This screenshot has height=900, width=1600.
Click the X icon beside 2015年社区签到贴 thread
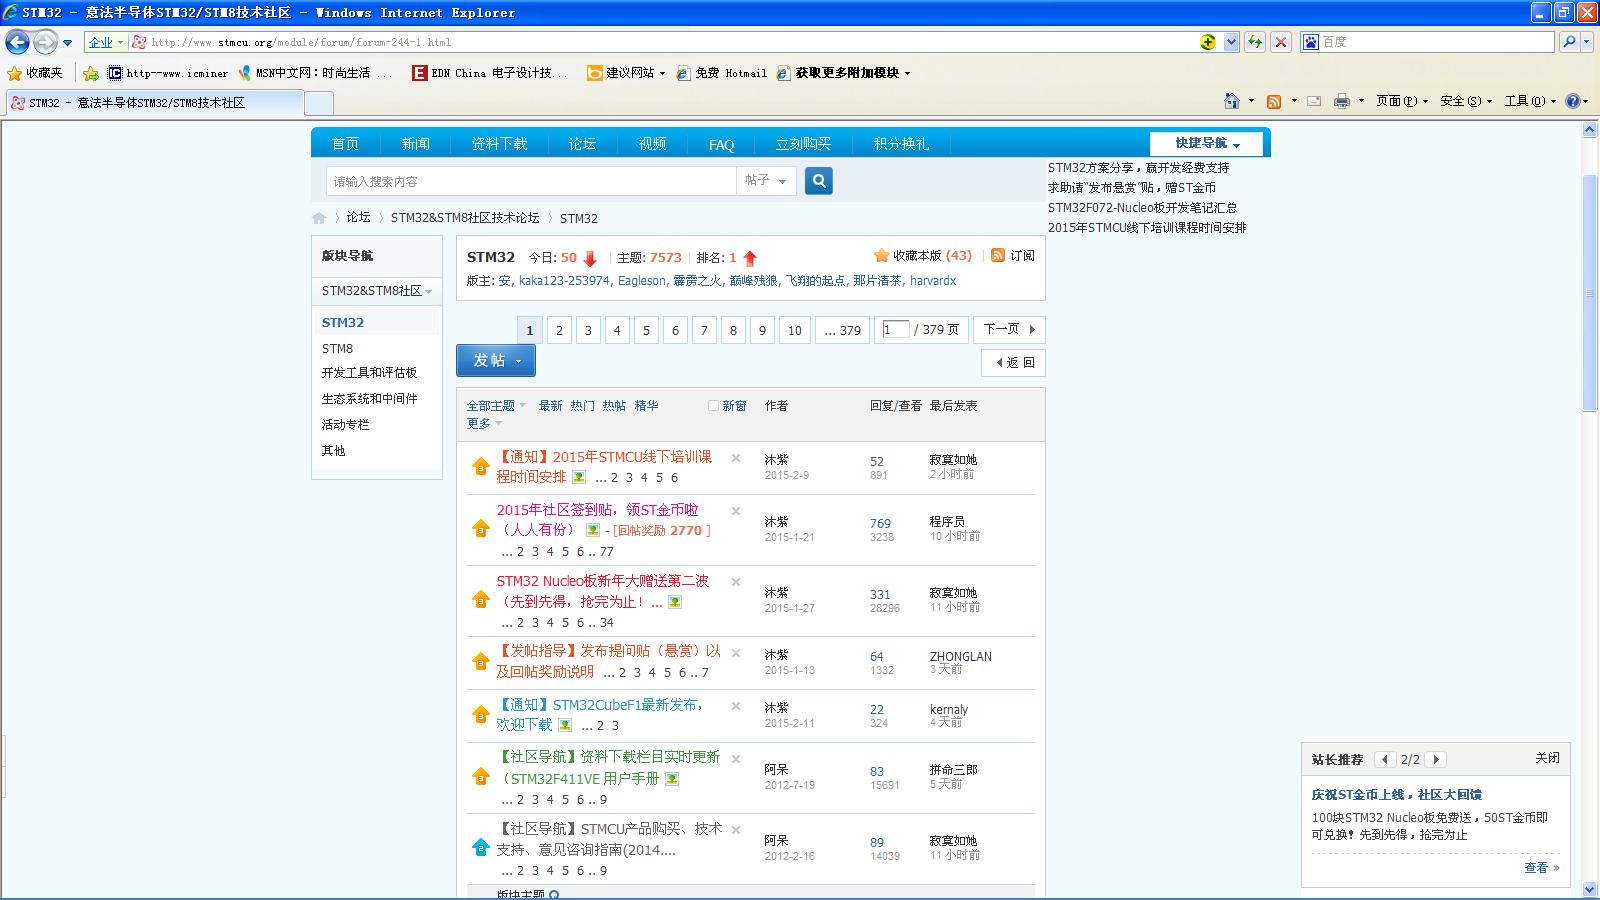pyautogui.click(x=736, y=511)
